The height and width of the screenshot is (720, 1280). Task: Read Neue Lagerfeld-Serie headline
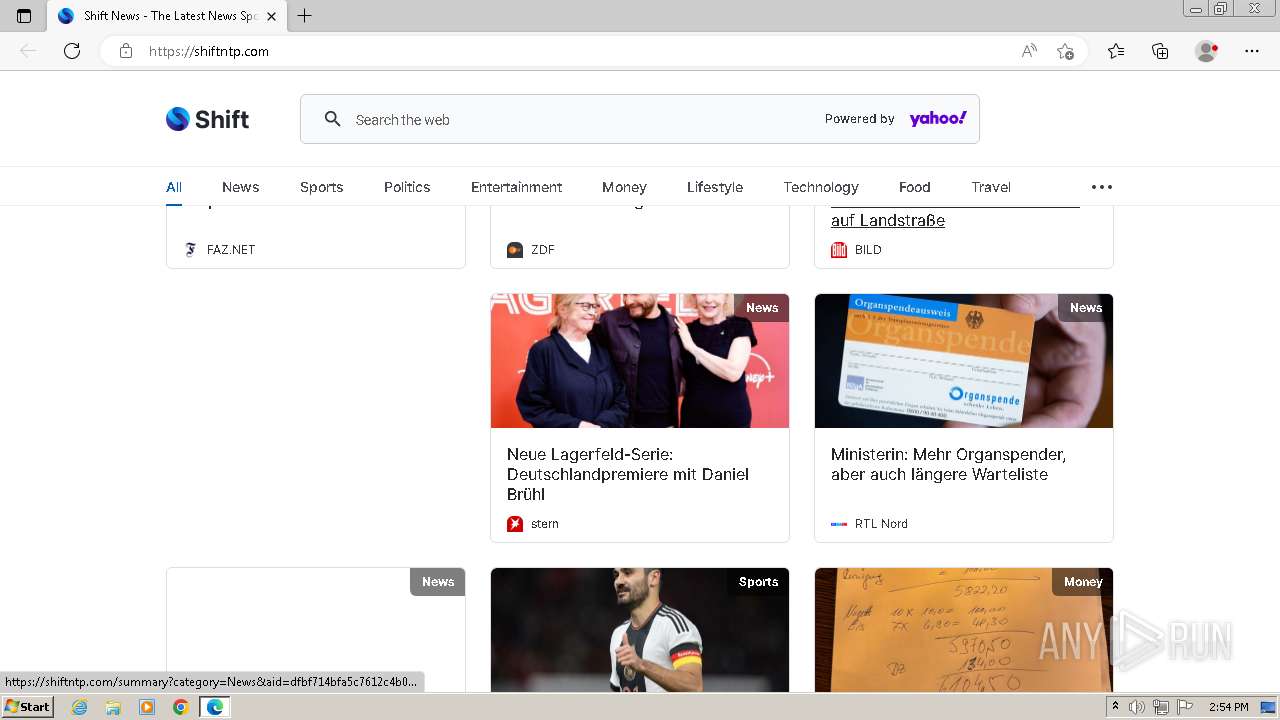[x=628, y=474]
